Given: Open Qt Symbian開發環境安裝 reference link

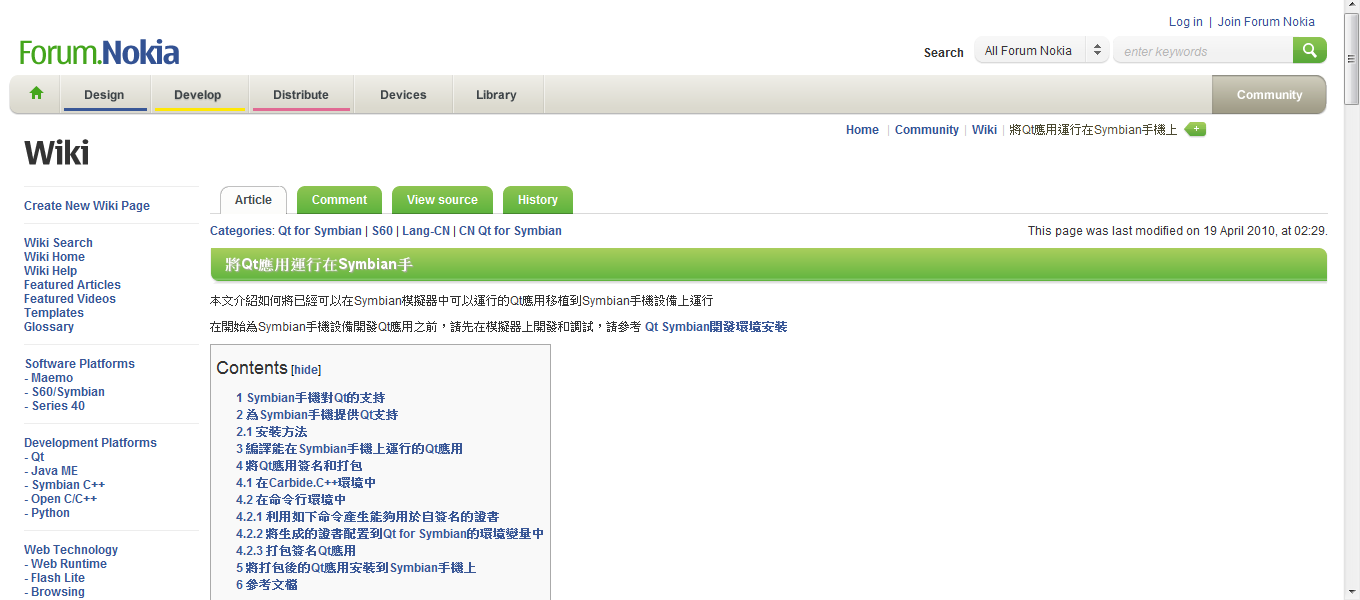Looking at the screenshot, I should click(716, 327).
